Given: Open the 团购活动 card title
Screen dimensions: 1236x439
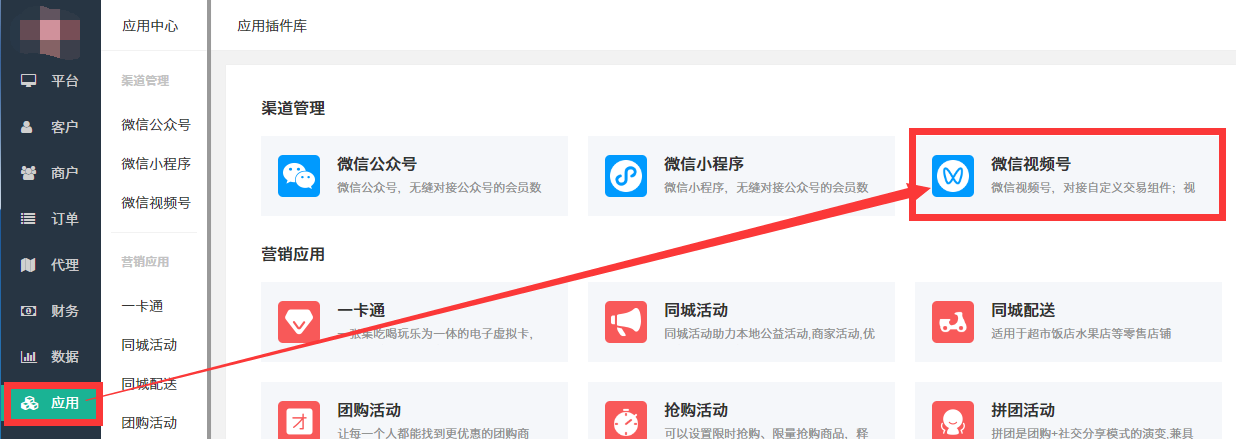Looking at the screenshot, I should (369, 410).
